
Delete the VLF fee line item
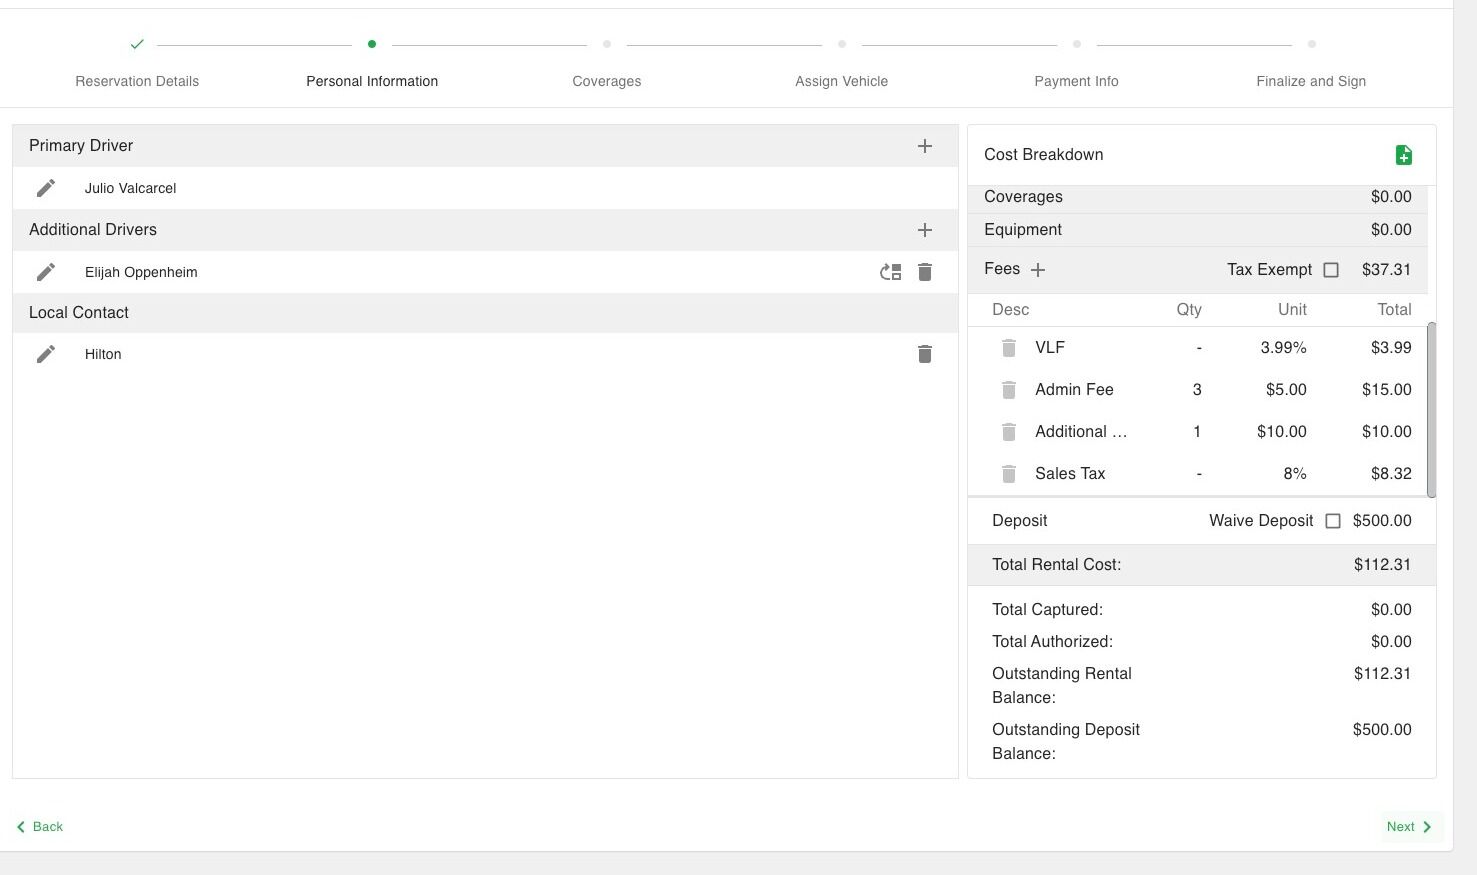(x=1008, y=347)
